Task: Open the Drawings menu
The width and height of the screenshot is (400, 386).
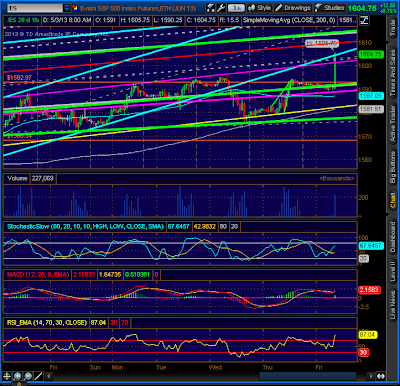Action: 293,8
